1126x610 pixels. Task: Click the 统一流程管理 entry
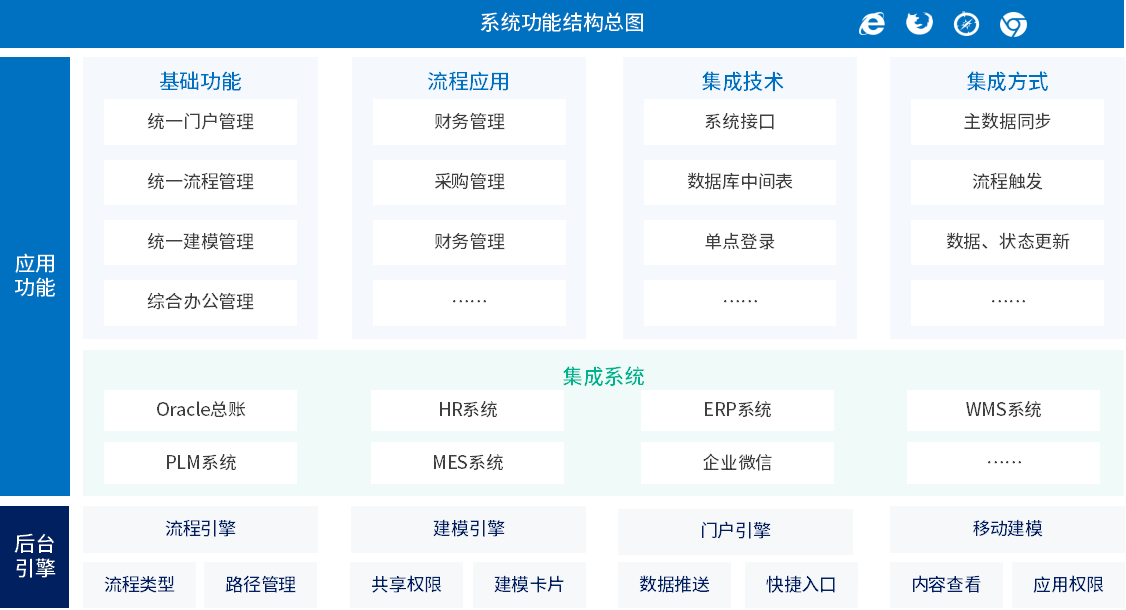pos(200,182)
